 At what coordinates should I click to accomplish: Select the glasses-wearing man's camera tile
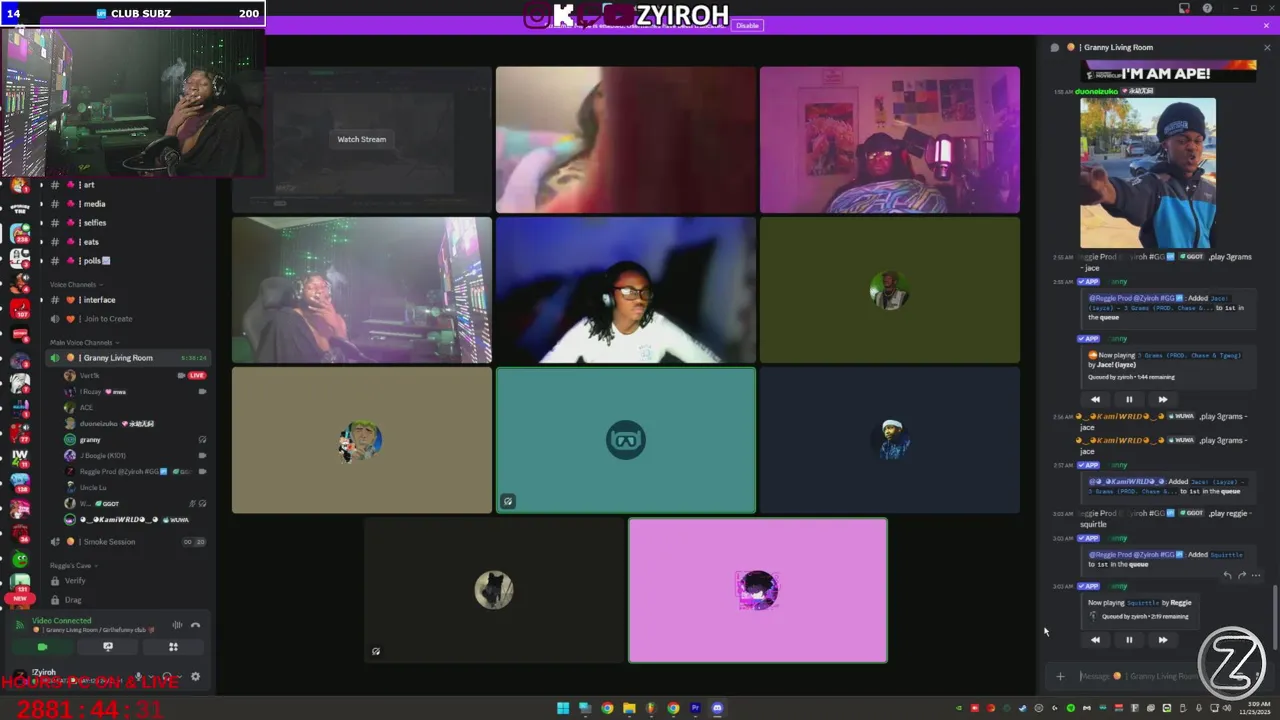coord(626,290)
